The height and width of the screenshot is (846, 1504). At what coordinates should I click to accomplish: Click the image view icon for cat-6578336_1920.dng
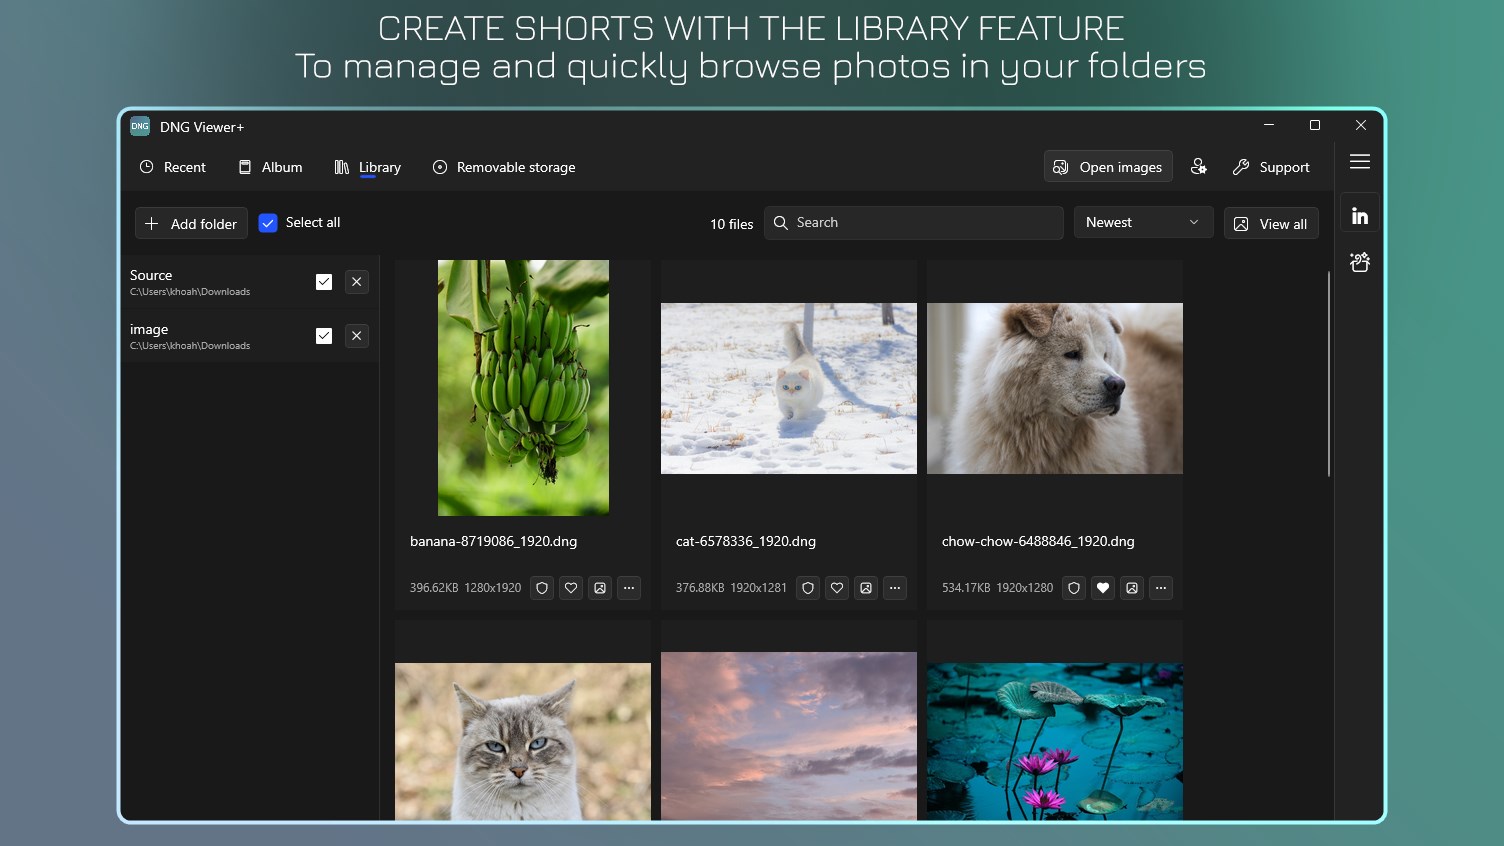click(866, 588)
